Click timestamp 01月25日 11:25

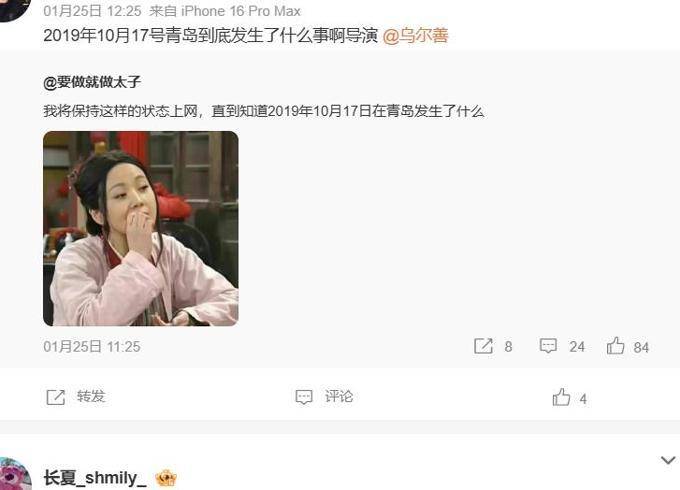pyautogui.click(x=92, y=346)
